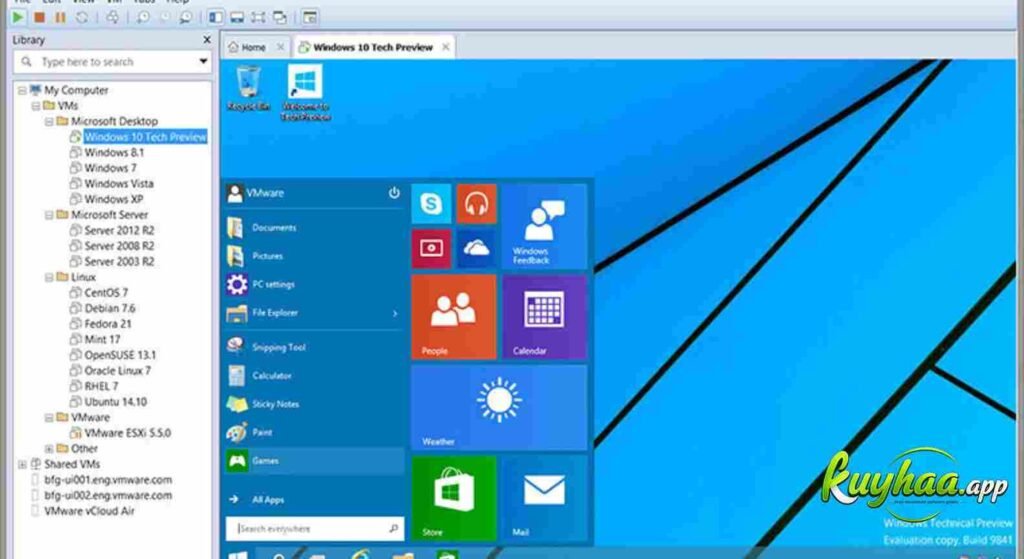This screenshot has height=559, width=1024.
Task: Collapse the VMware folder node
Action: pyautogui.click(x=49, y=417)
